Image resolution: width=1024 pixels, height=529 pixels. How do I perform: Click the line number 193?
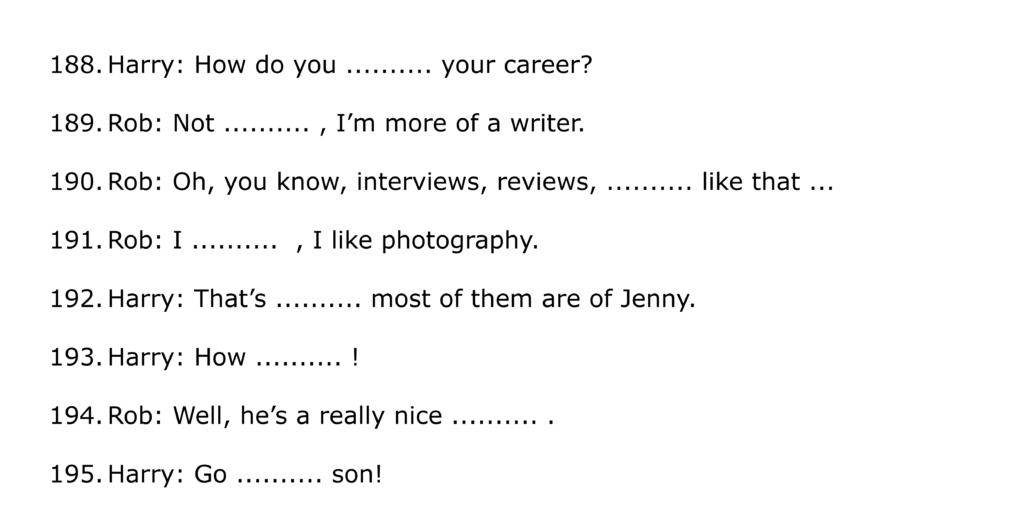click(75, 357)
